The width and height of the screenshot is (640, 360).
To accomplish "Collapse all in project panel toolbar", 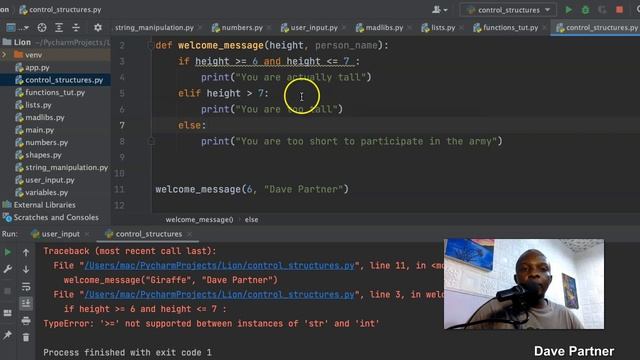I will tap(76, 28).
